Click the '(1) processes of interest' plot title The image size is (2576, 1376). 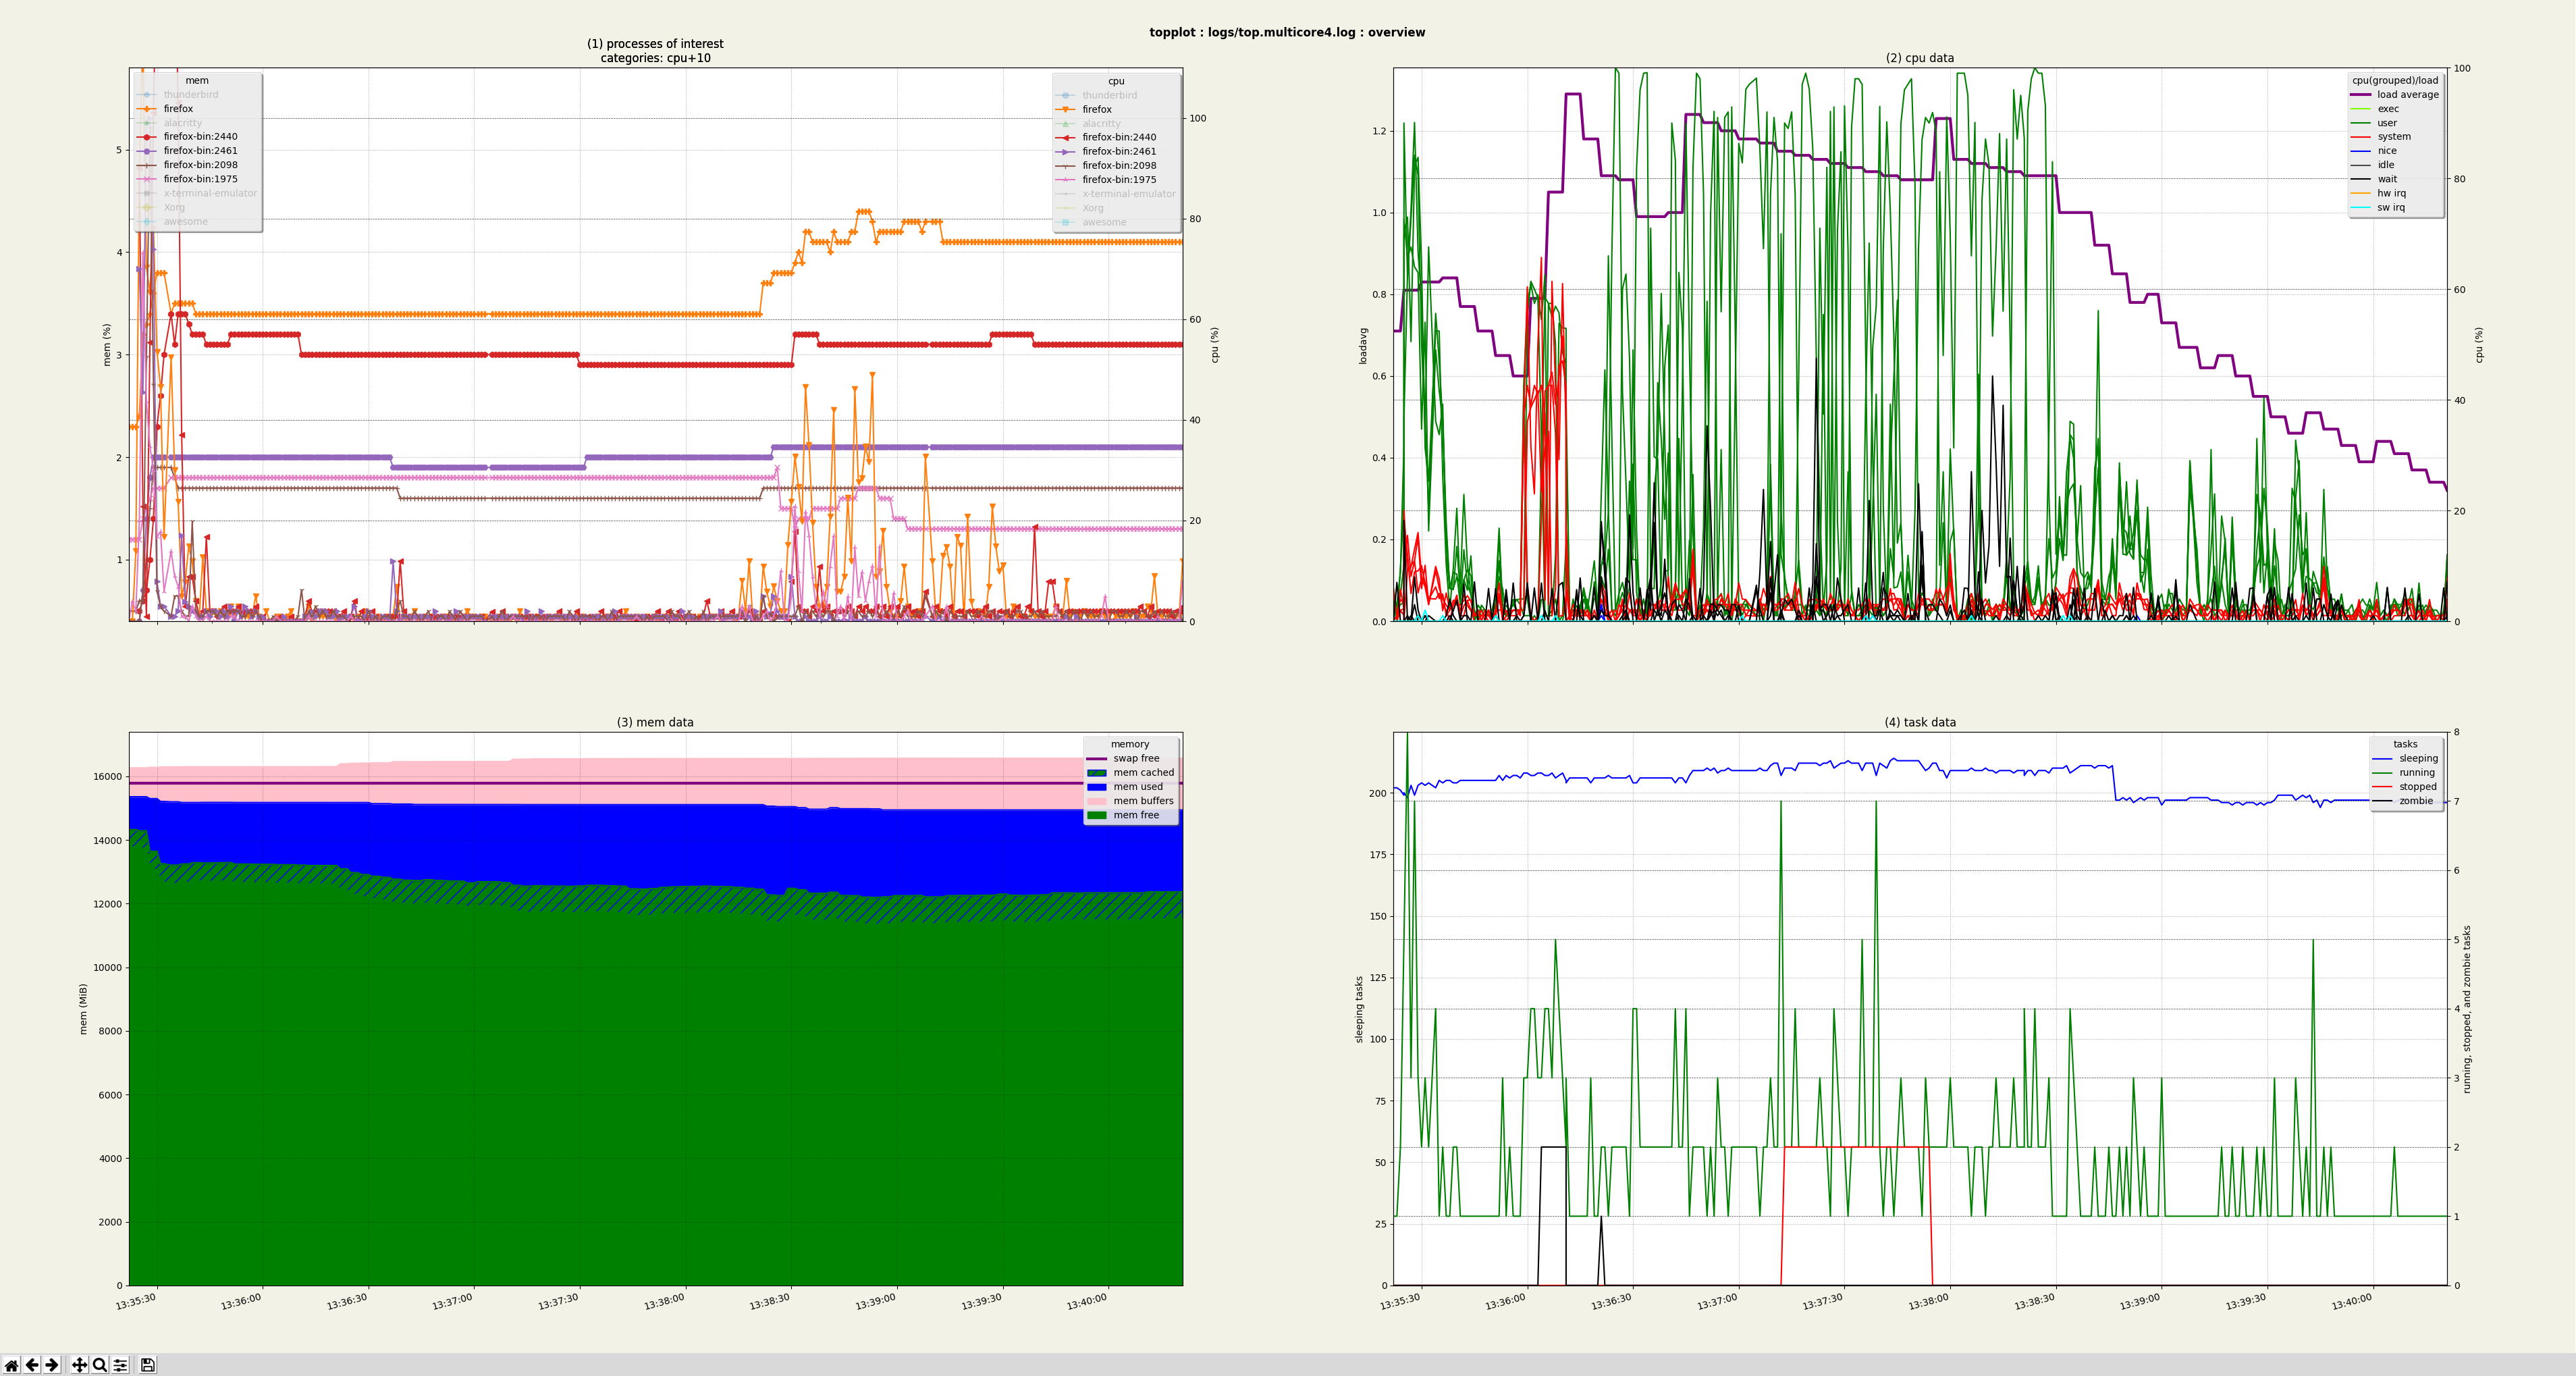[x=655, y=44]
